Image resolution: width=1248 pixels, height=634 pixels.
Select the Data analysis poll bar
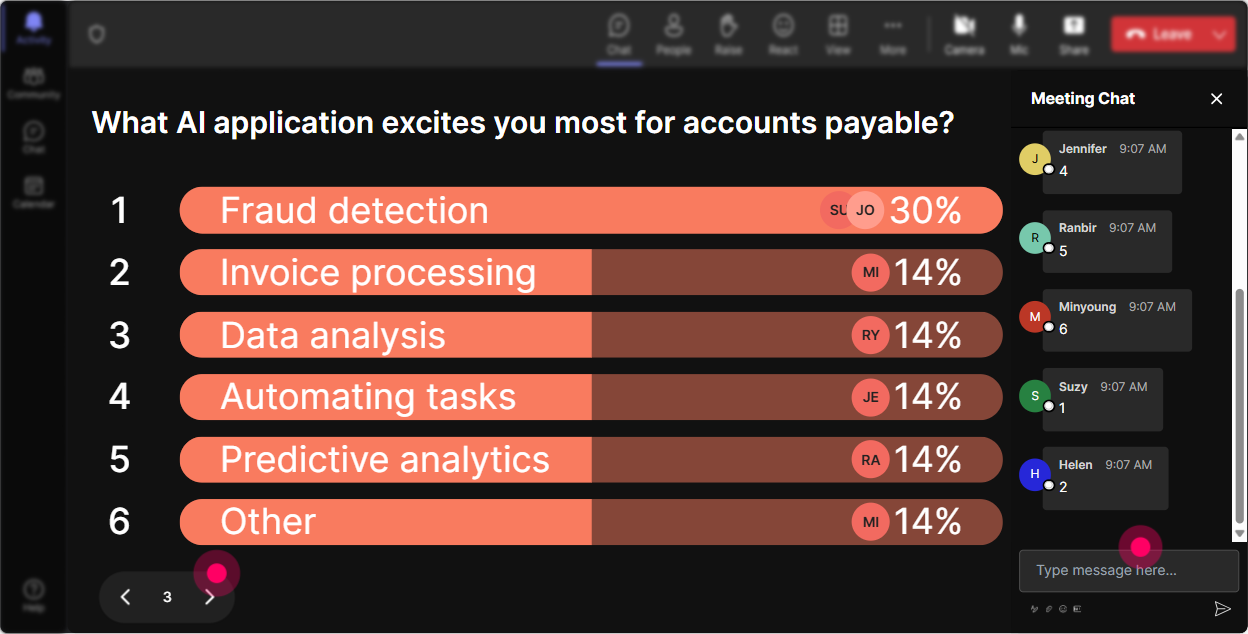coord(591,335)
